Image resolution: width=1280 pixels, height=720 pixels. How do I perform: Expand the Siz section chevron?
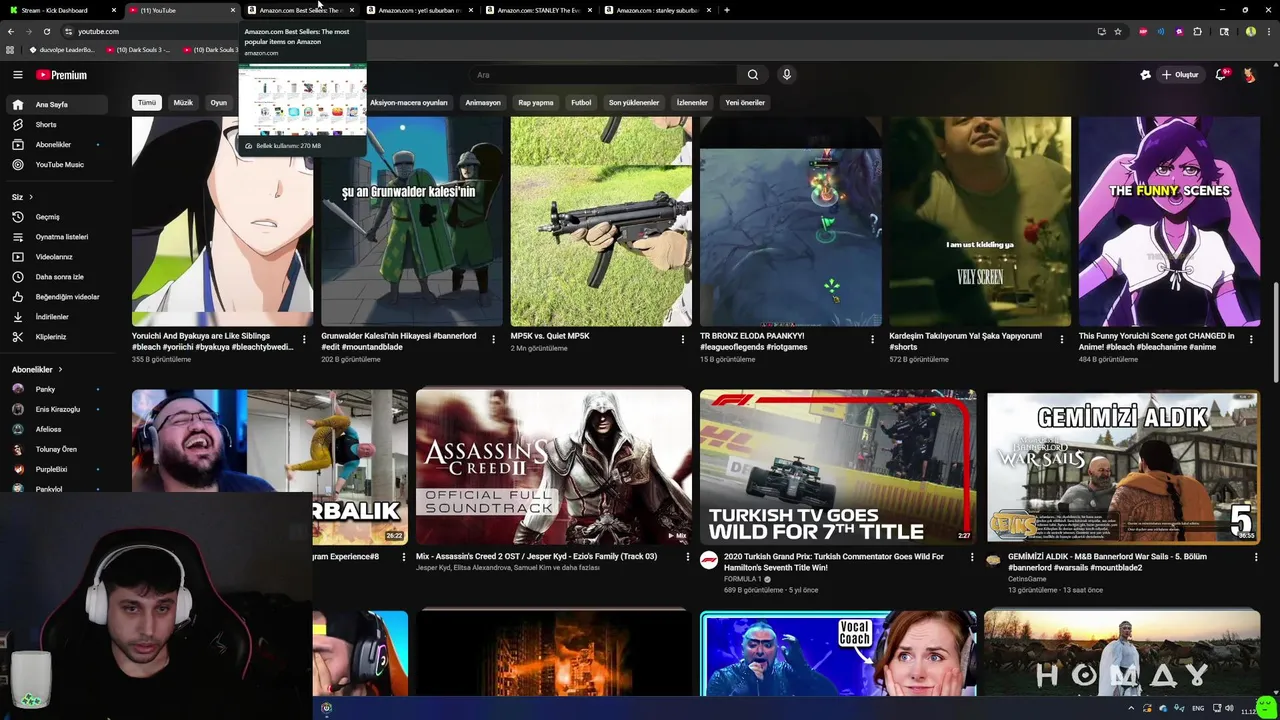click(31, 197)
